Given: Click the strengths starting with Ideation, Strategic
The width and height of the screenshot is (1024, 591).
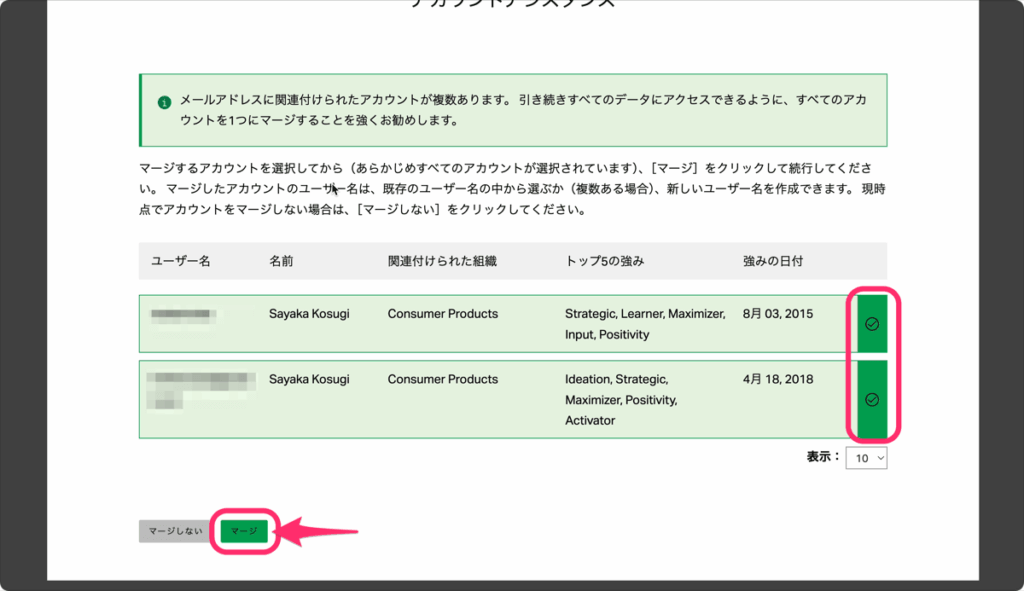Looking at the screenshot, I should click(x=621, y=400).
